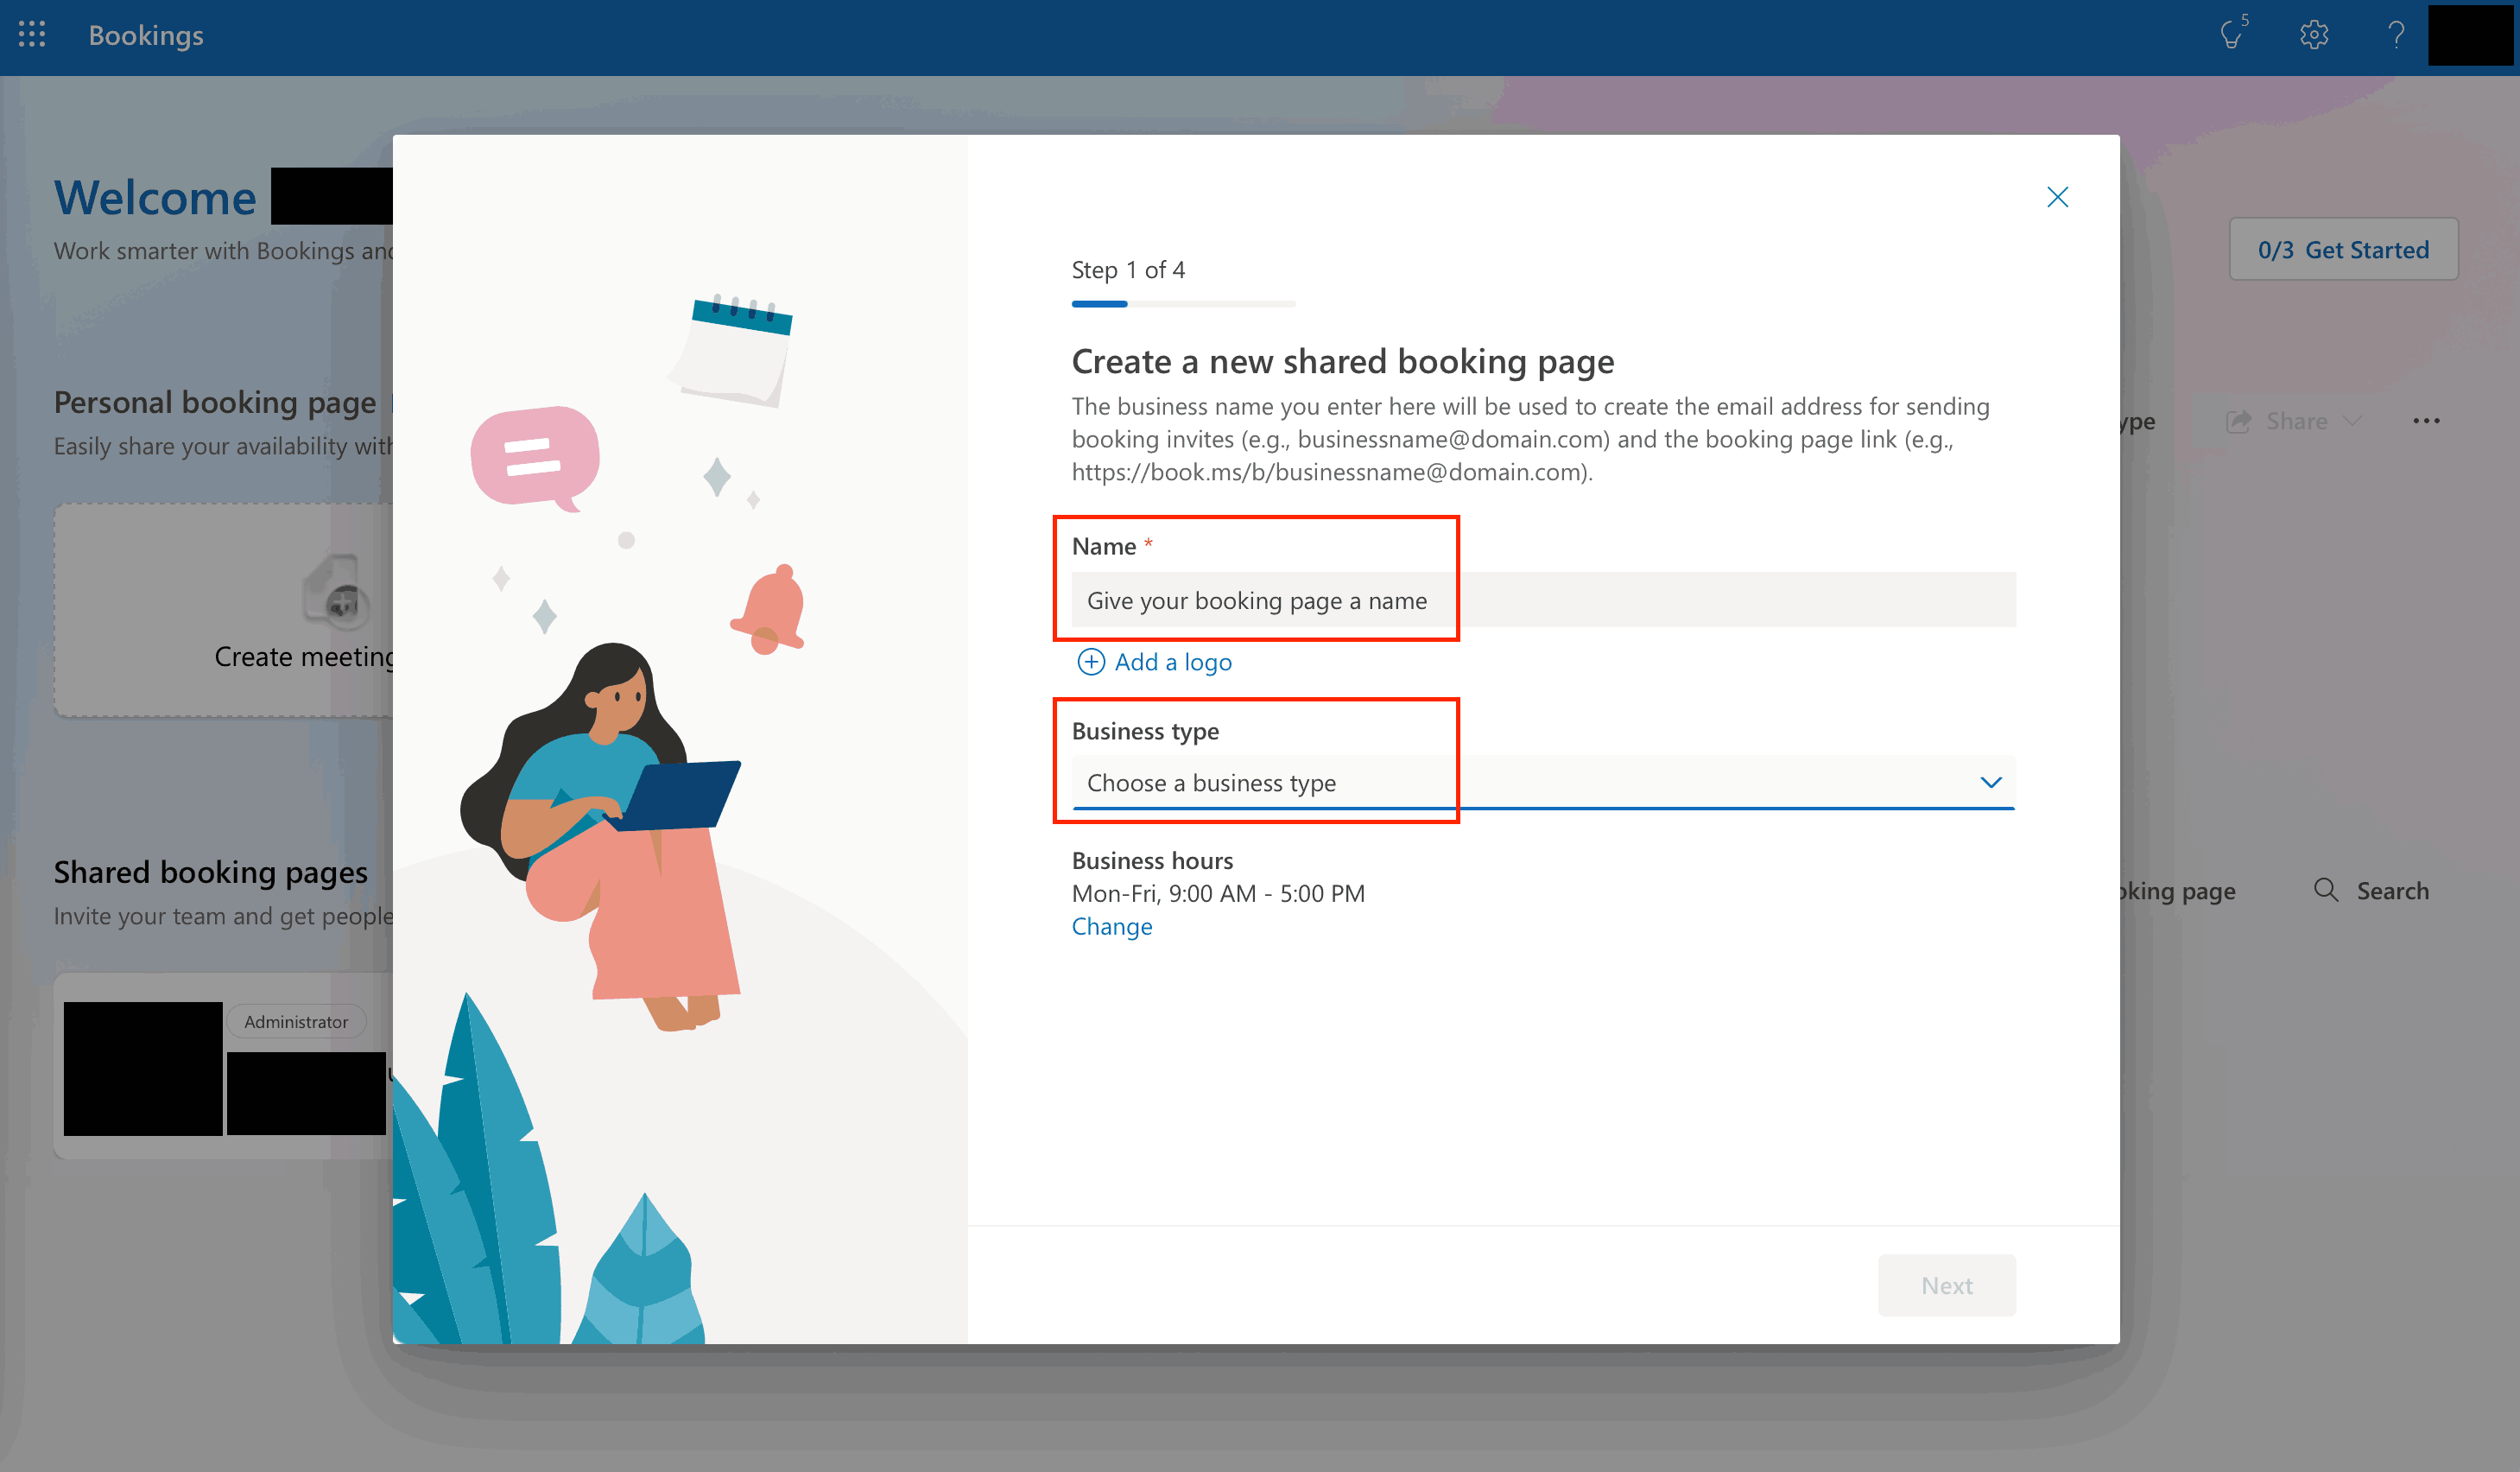The height and width of the screenshot is (1472, 2520).
Task: Click the Shared booking pages heading
Action: click(211, 871)
